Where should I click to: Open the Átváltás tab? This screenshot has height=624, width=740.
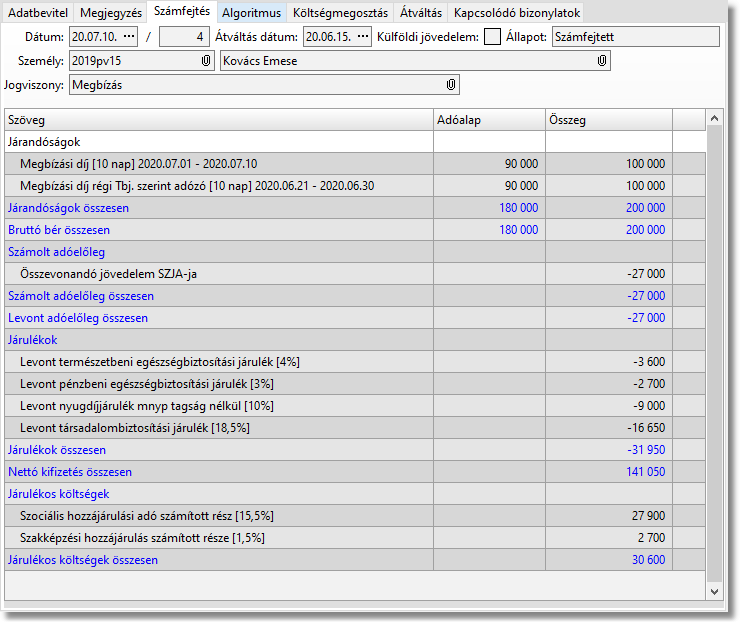(x=420, y=13)
